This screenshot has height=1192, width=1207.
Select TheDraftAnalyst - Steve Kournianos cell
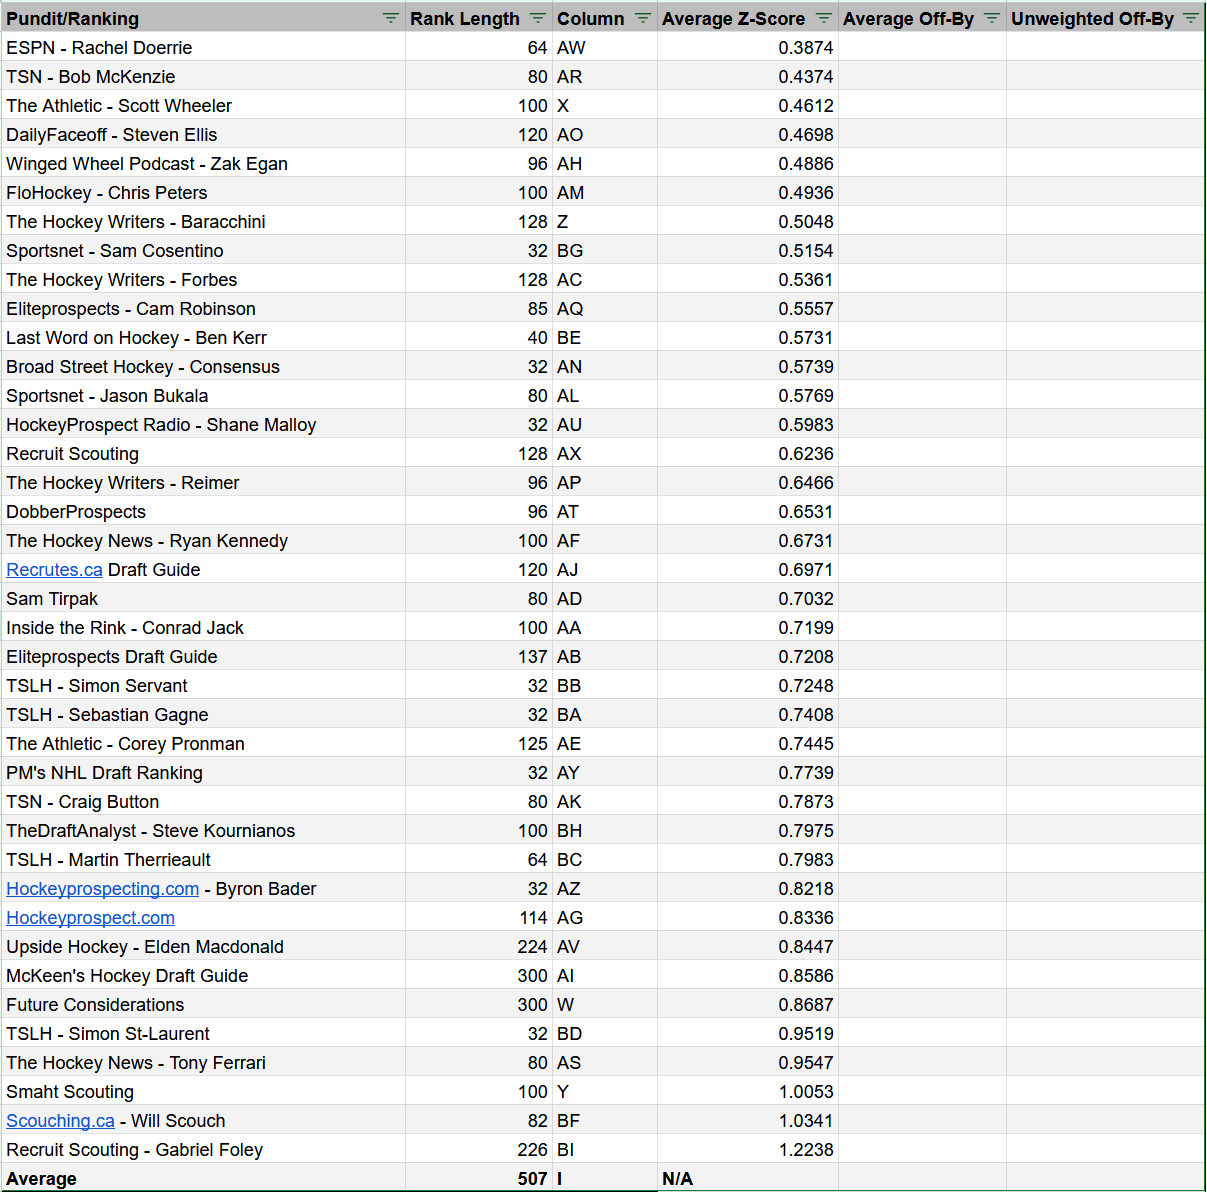pyautogui.click(x=203, y=830)
